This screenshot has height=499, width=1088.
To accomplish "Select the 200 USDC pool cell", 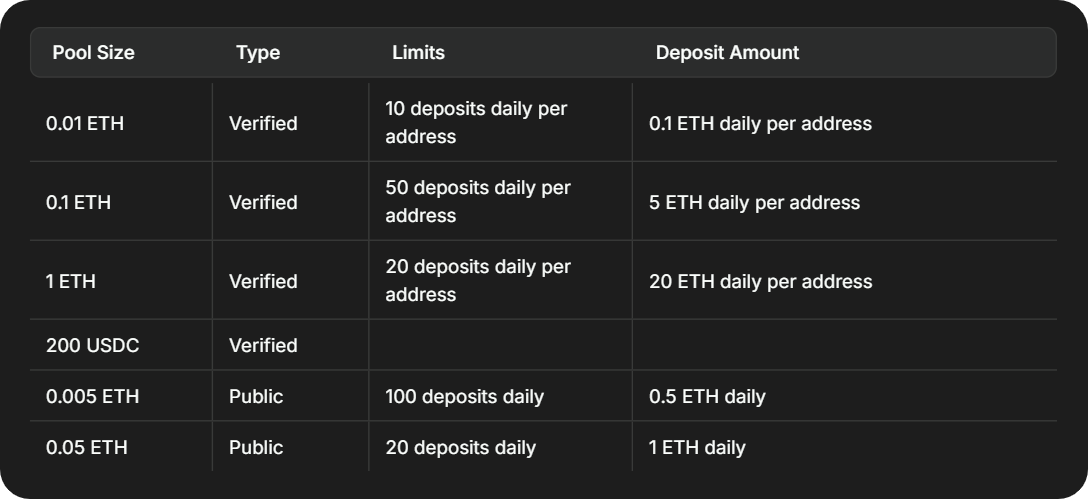I will (93, 345).
